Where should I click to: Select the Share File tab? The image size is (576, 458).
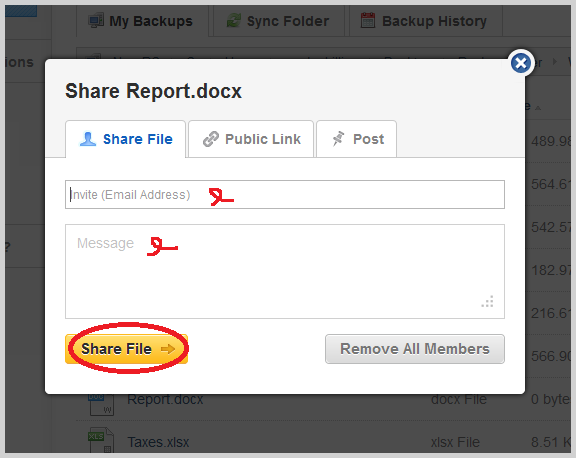[x=126, y=139]
